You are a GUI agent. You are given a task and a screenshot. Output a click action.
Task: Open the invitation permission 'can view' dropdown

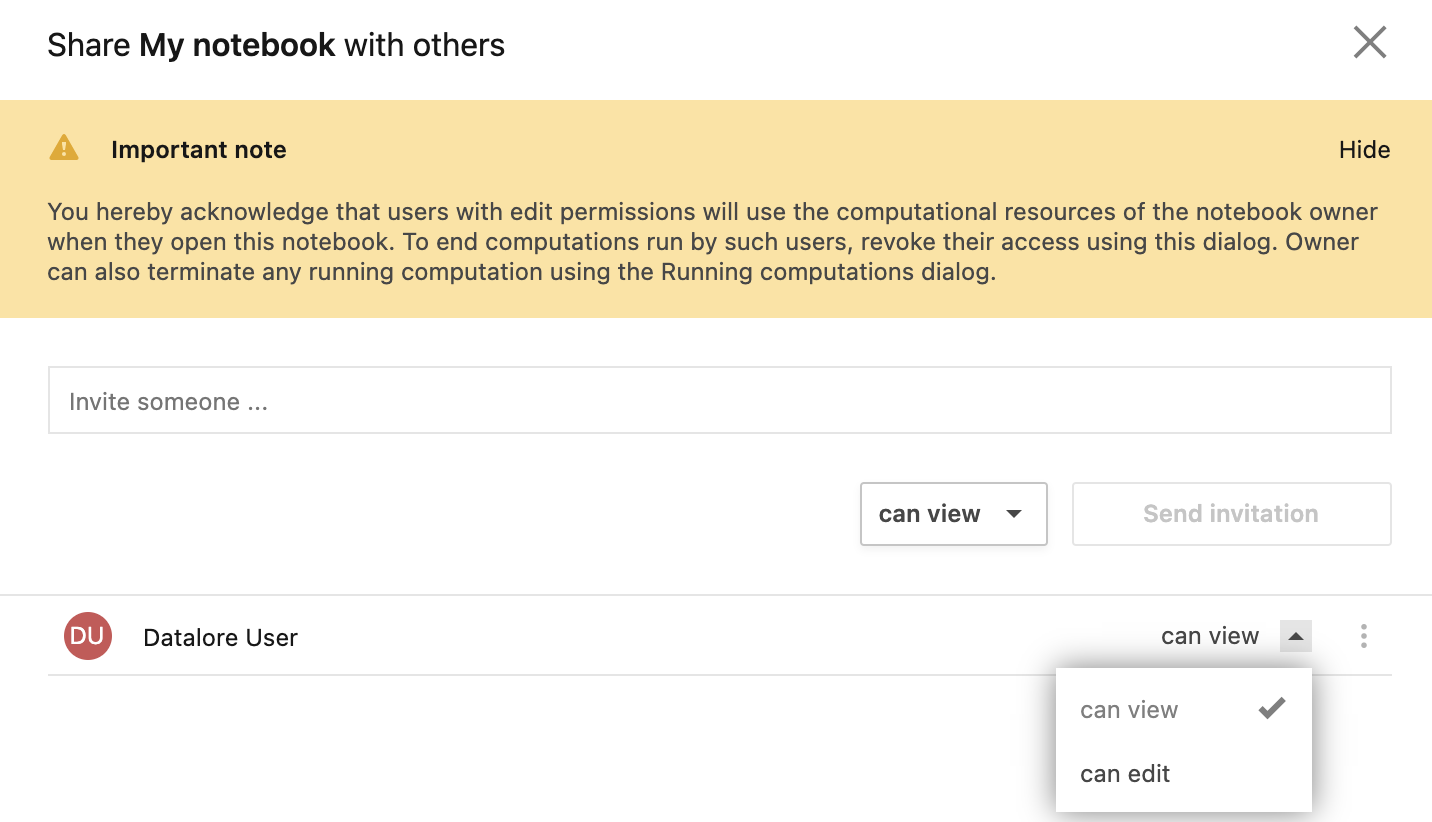pos(953,514)
